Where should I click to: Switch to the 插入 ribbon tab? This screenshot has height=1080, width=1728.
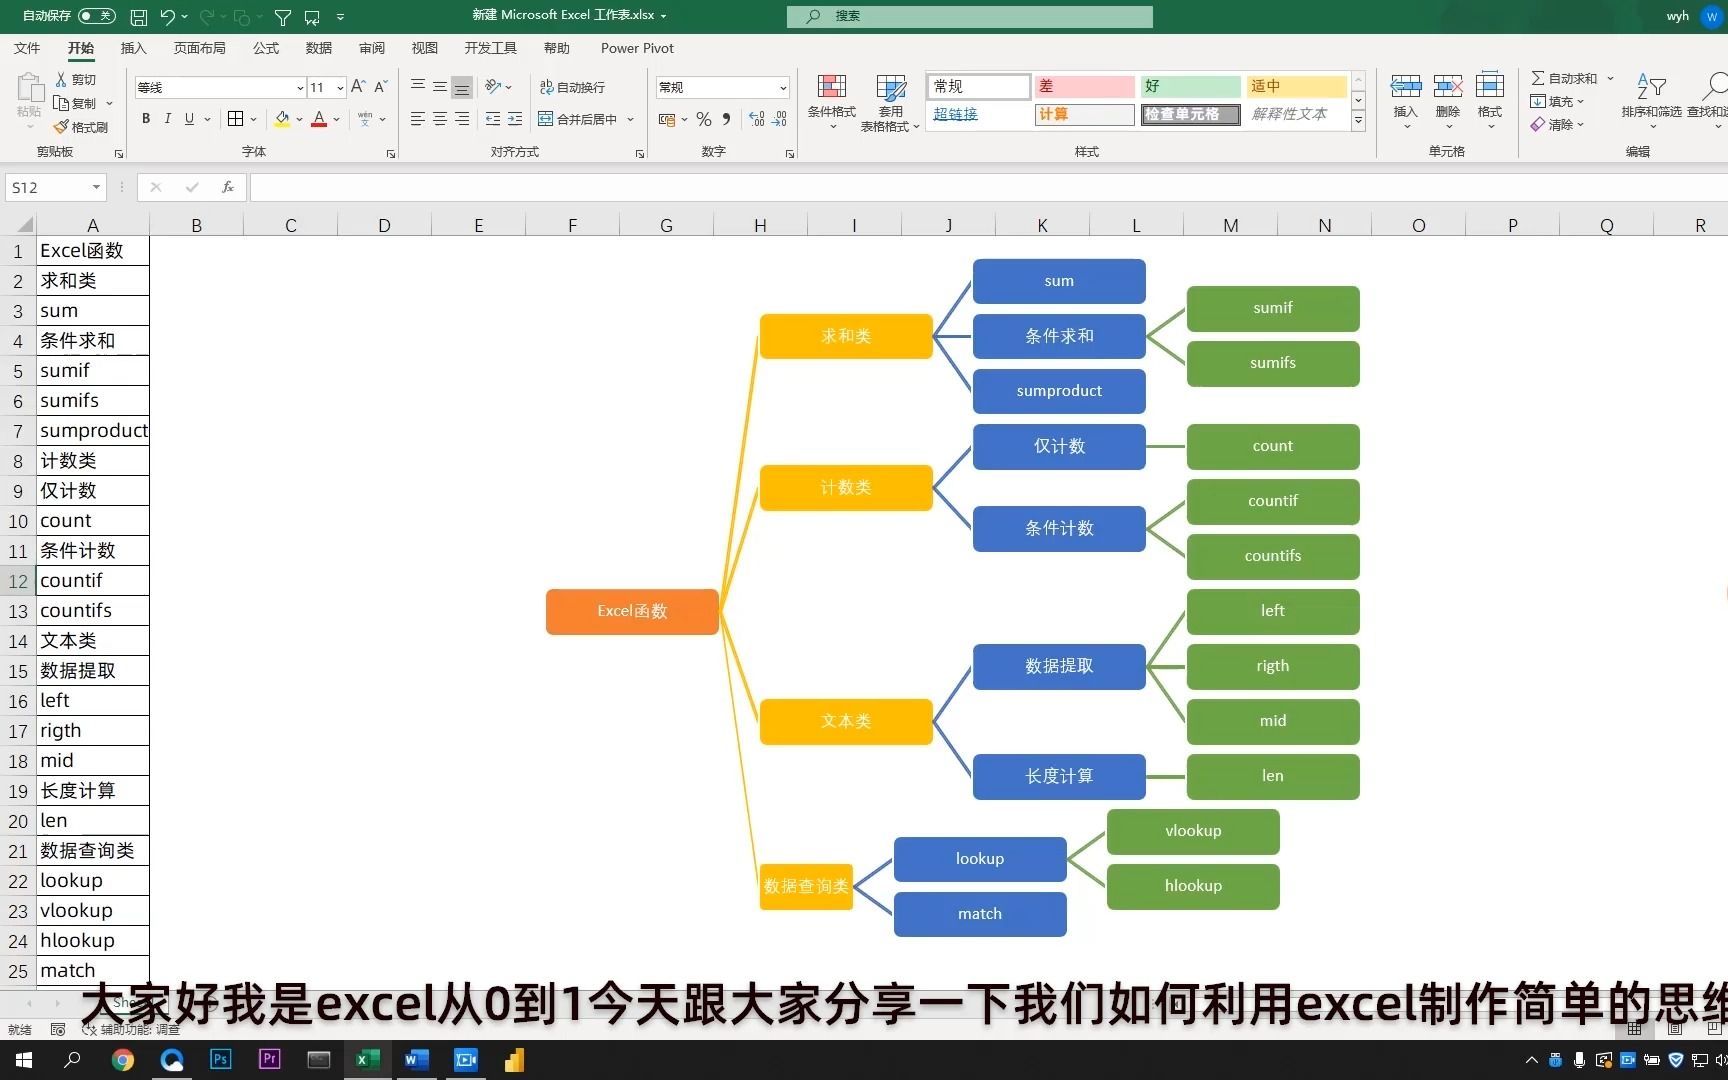click(133, 48)
